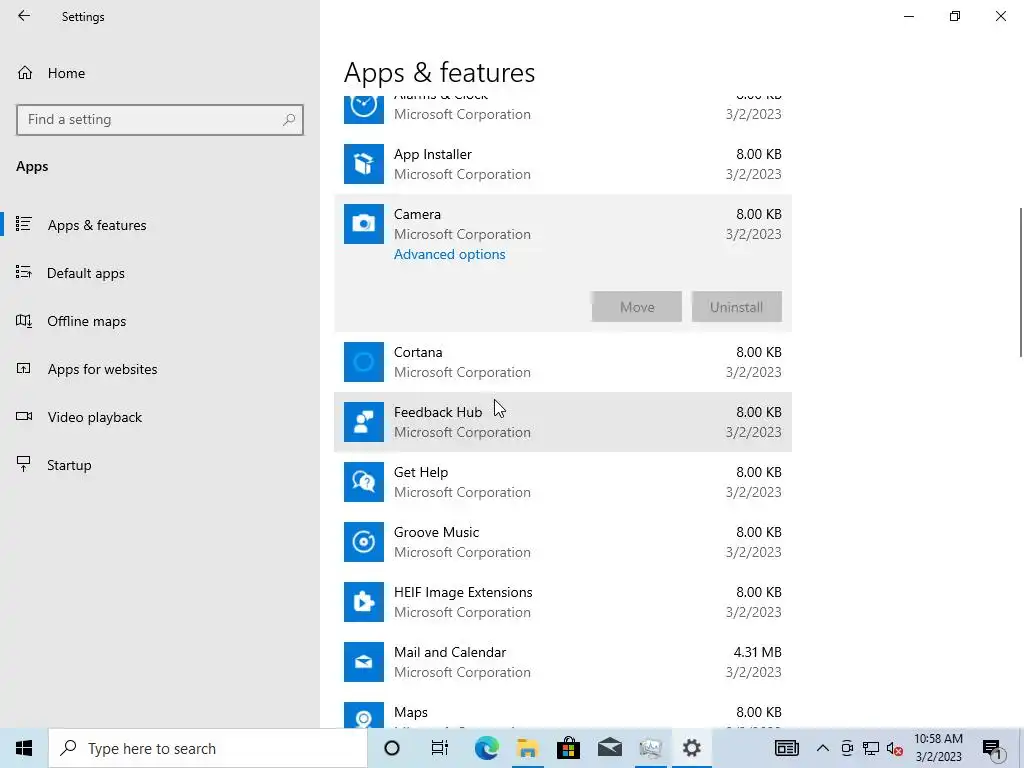
Task: Click the Cortana circle icon
Action: pos(364,362)
